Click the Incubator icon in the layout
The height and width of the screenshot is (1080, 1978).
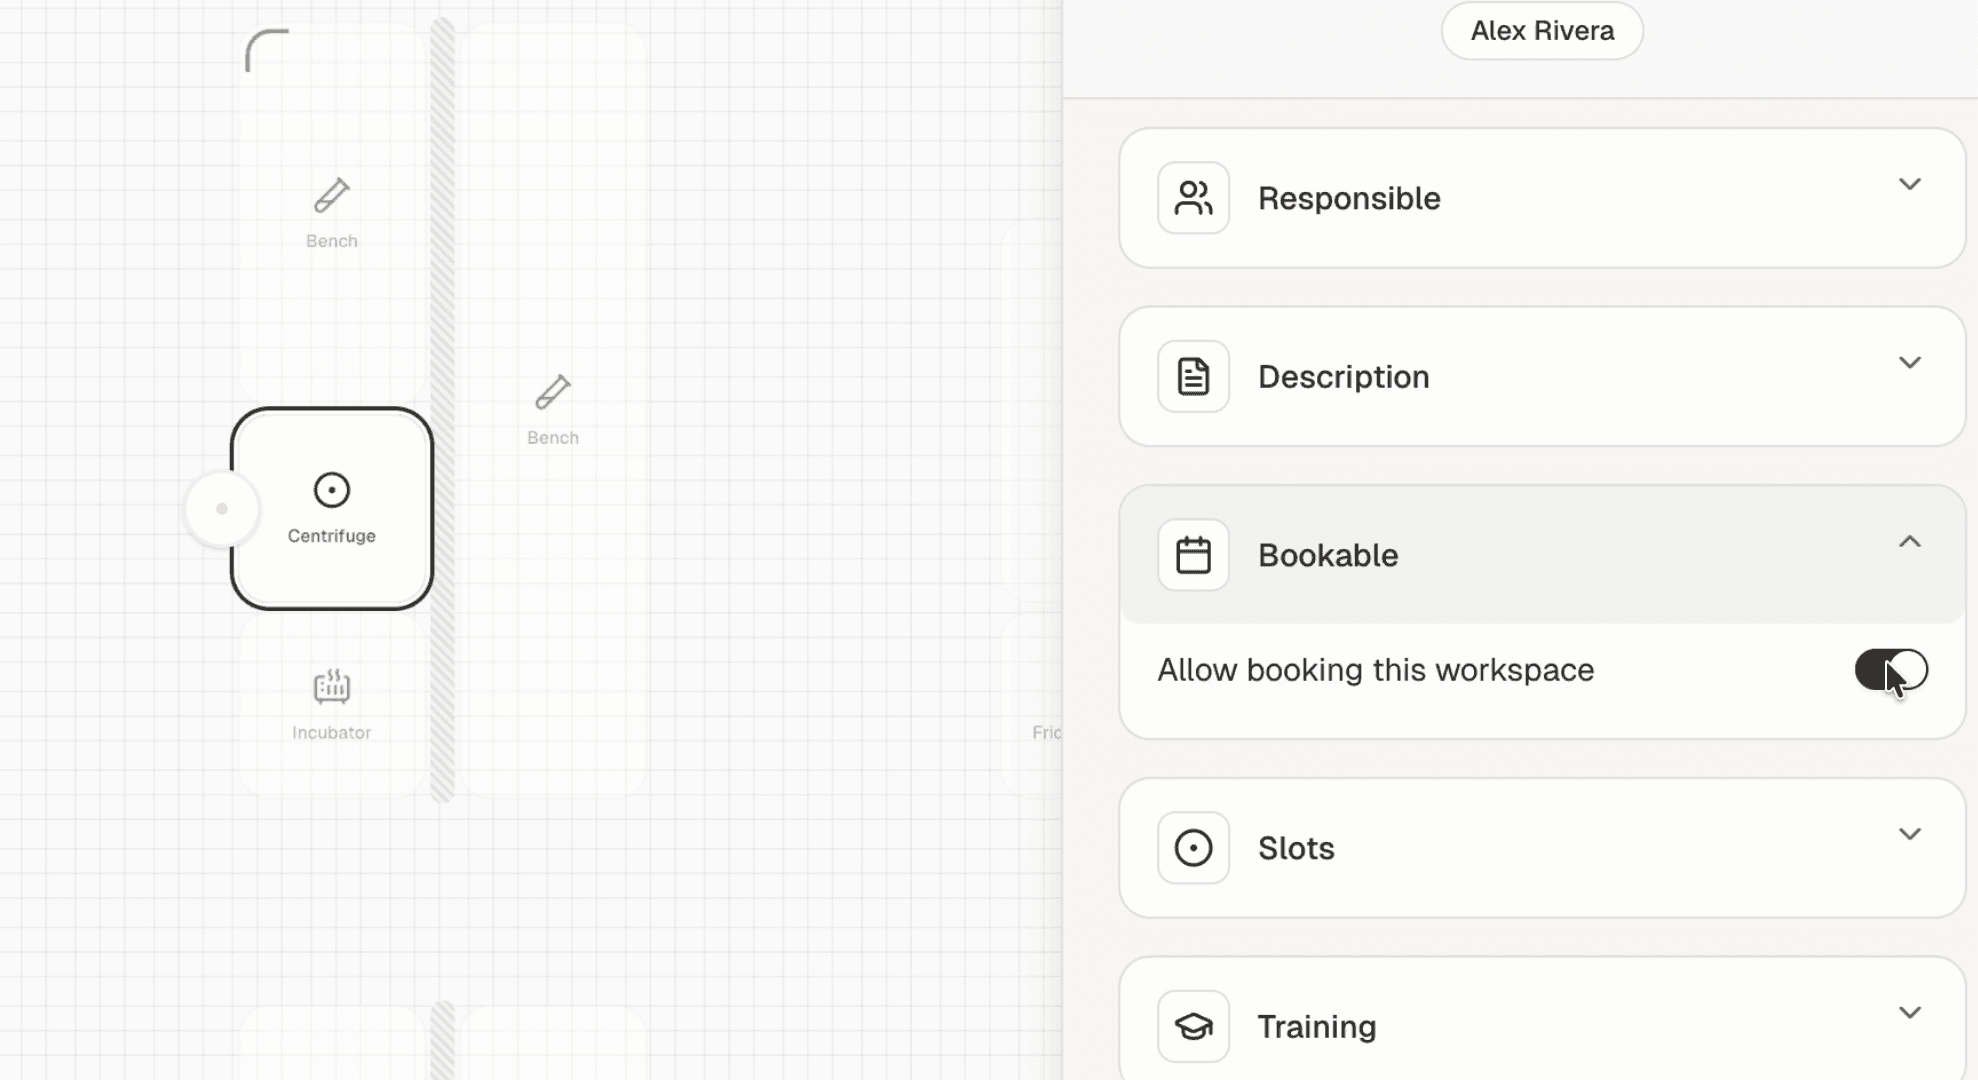(x=331, y=686)
